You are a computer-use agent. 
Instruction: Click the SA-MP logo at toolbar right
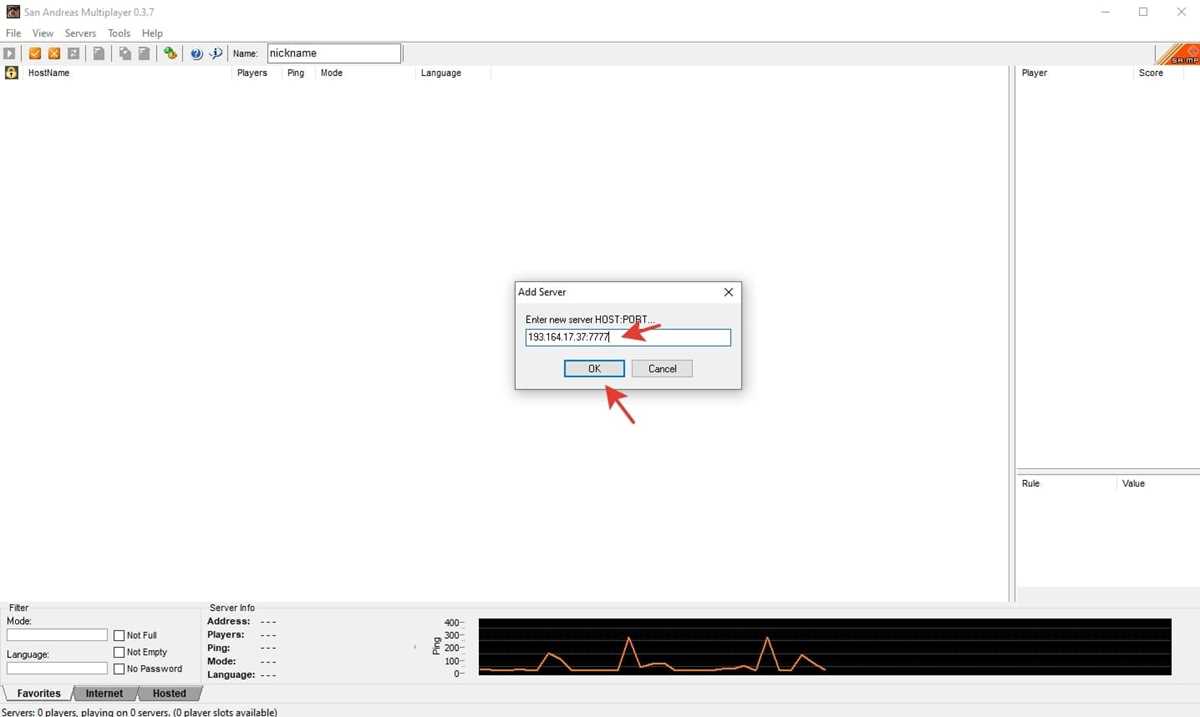tap(1177, 54)
